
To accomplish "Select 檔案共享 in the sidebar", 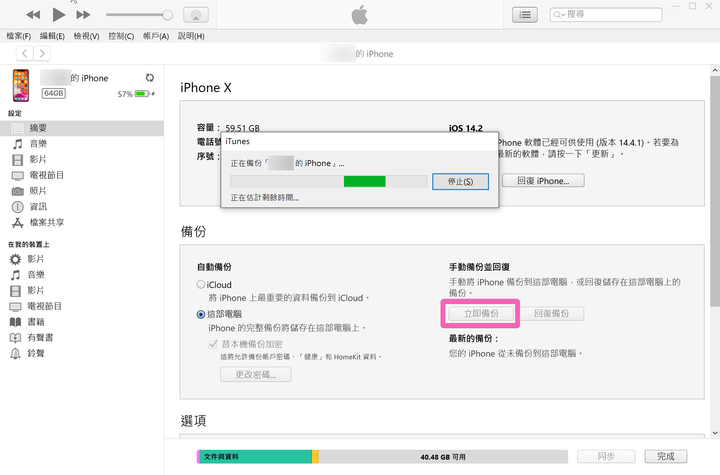I will [x=82, y=222].
